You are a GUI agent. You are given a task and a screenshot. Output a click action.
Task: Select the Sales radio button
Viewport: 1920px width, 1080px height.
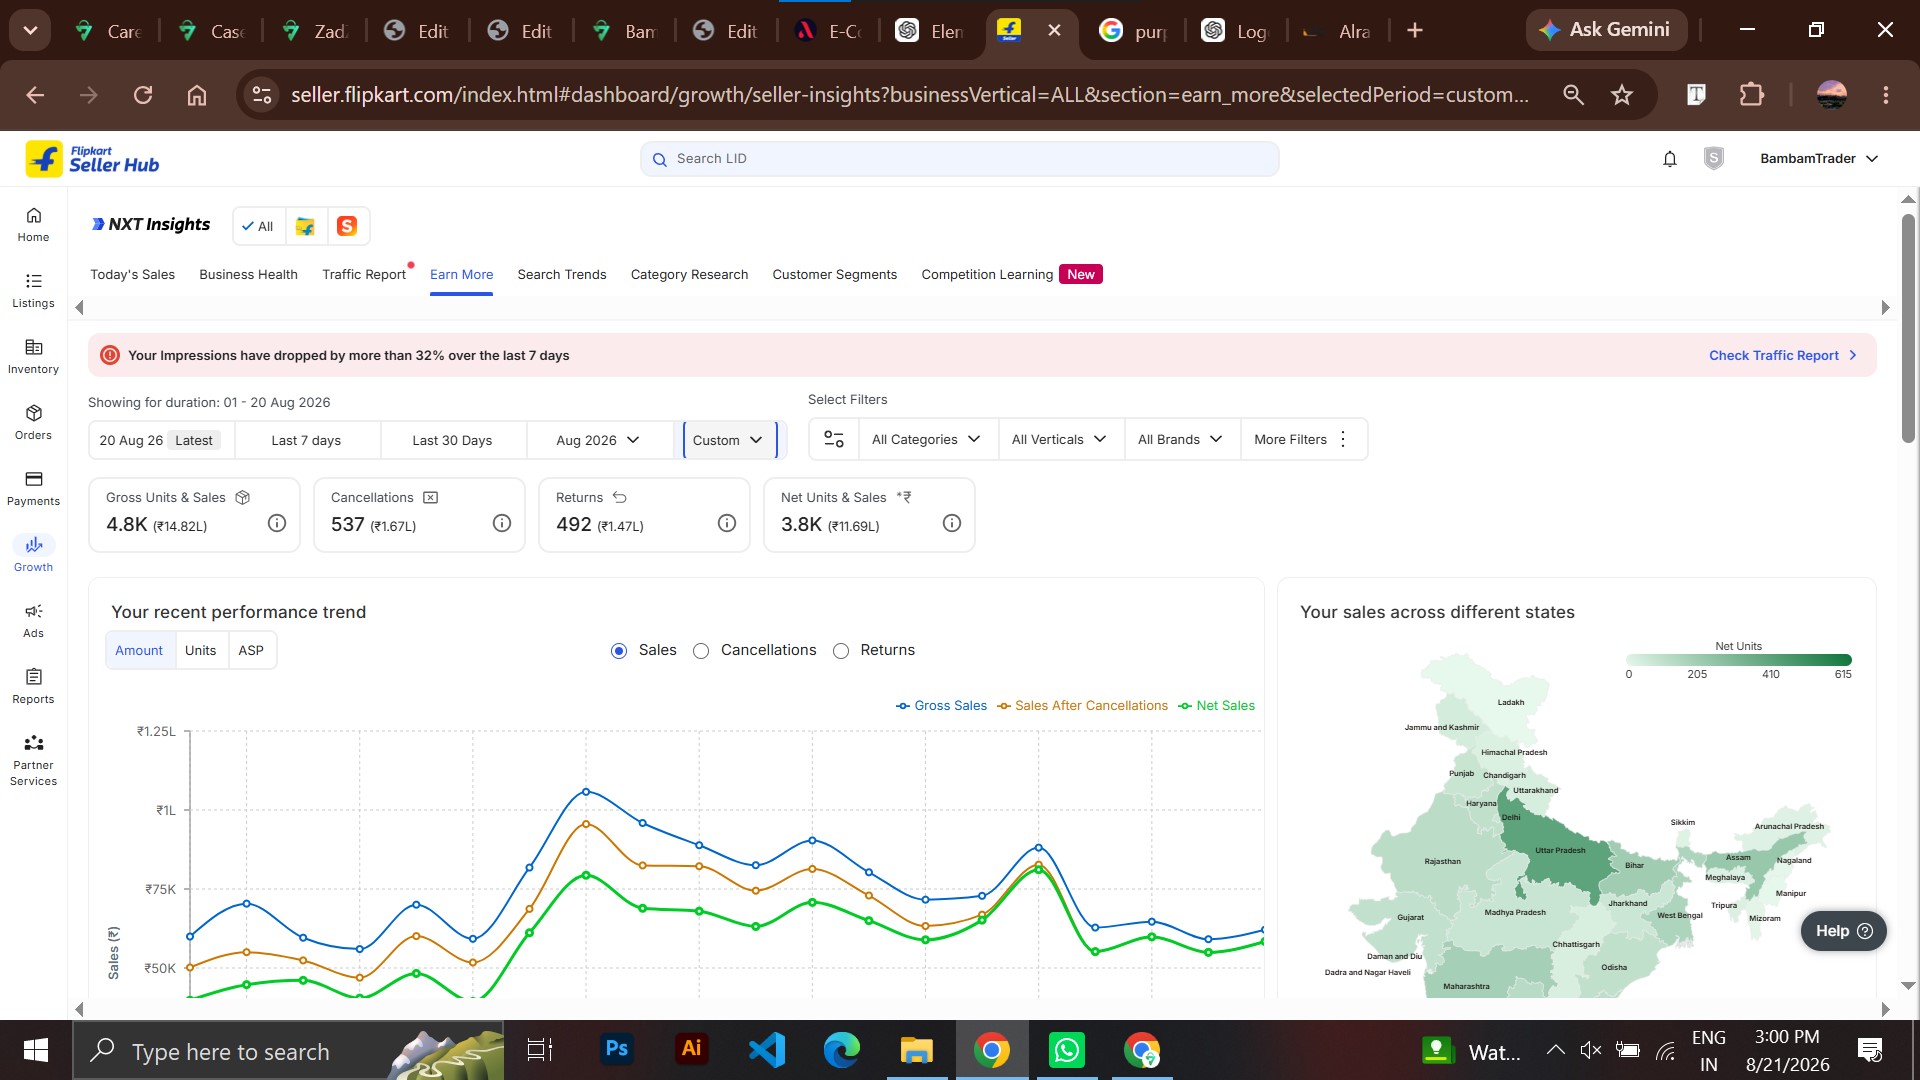click(619, 651)
